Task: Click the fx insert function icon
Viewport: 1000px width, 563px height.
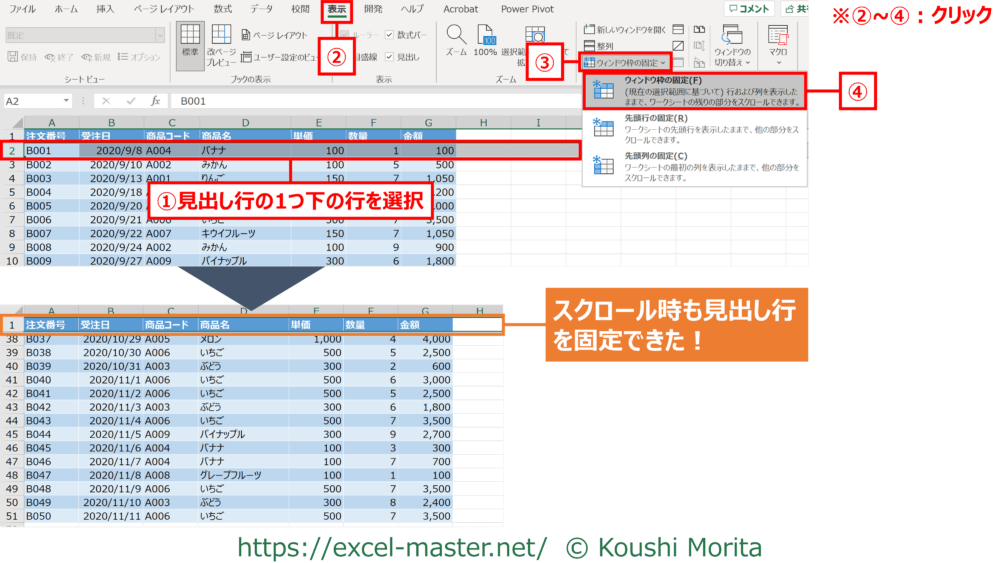Action: point(155,101)
